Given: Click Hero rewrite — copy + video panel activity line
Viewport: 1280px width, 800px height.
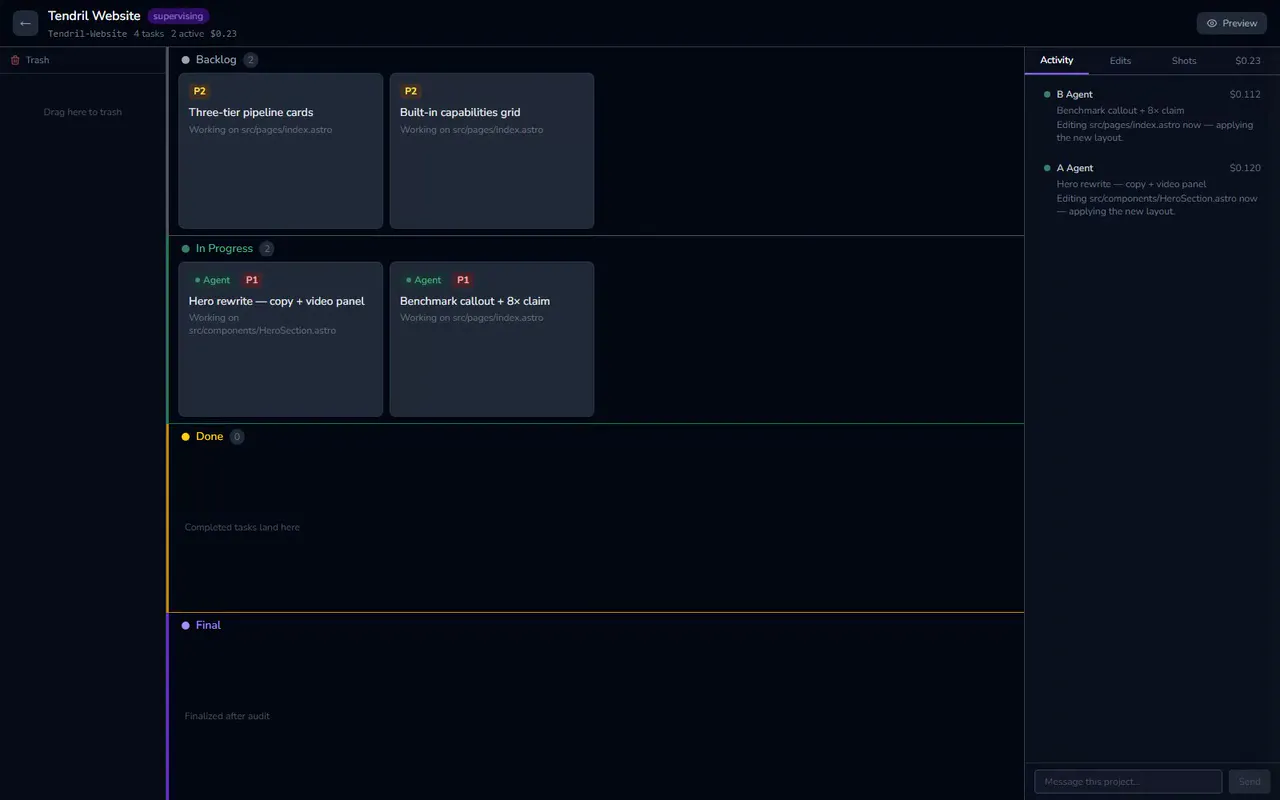Looking at the screenshot, I should (1131, 184).
